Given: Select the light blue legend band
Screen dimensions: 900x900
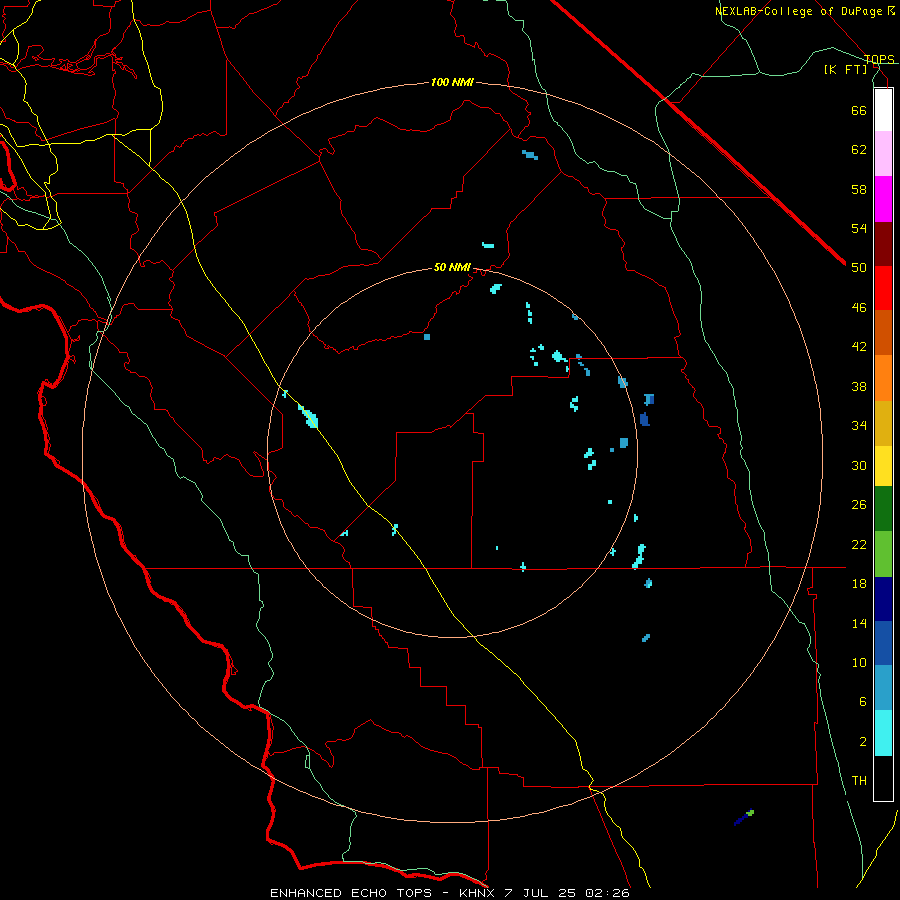Looking at the screenshot, I should [x=883, y=688].
